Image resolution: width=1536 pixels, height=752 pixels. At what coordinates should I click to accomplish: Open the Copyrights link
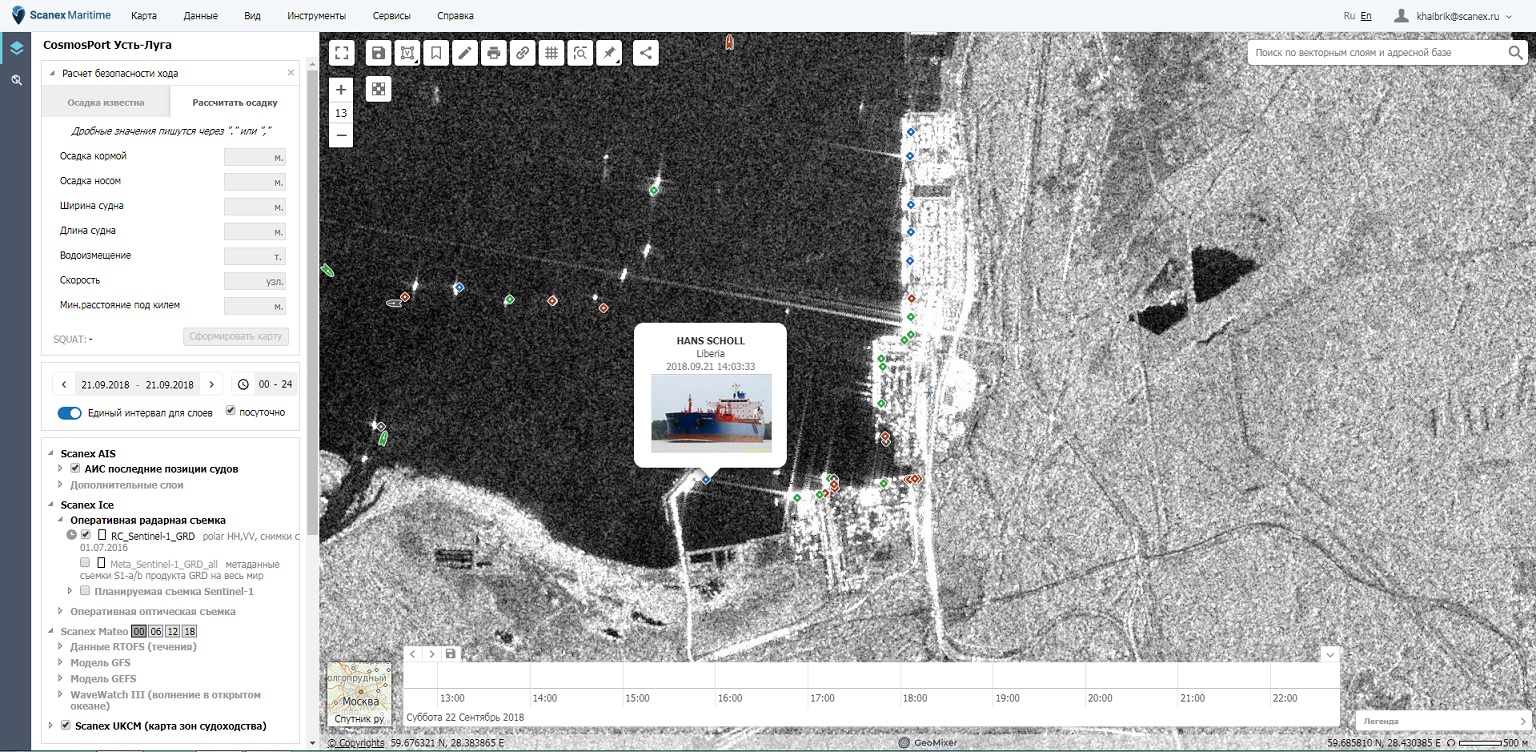click(356, 743)
